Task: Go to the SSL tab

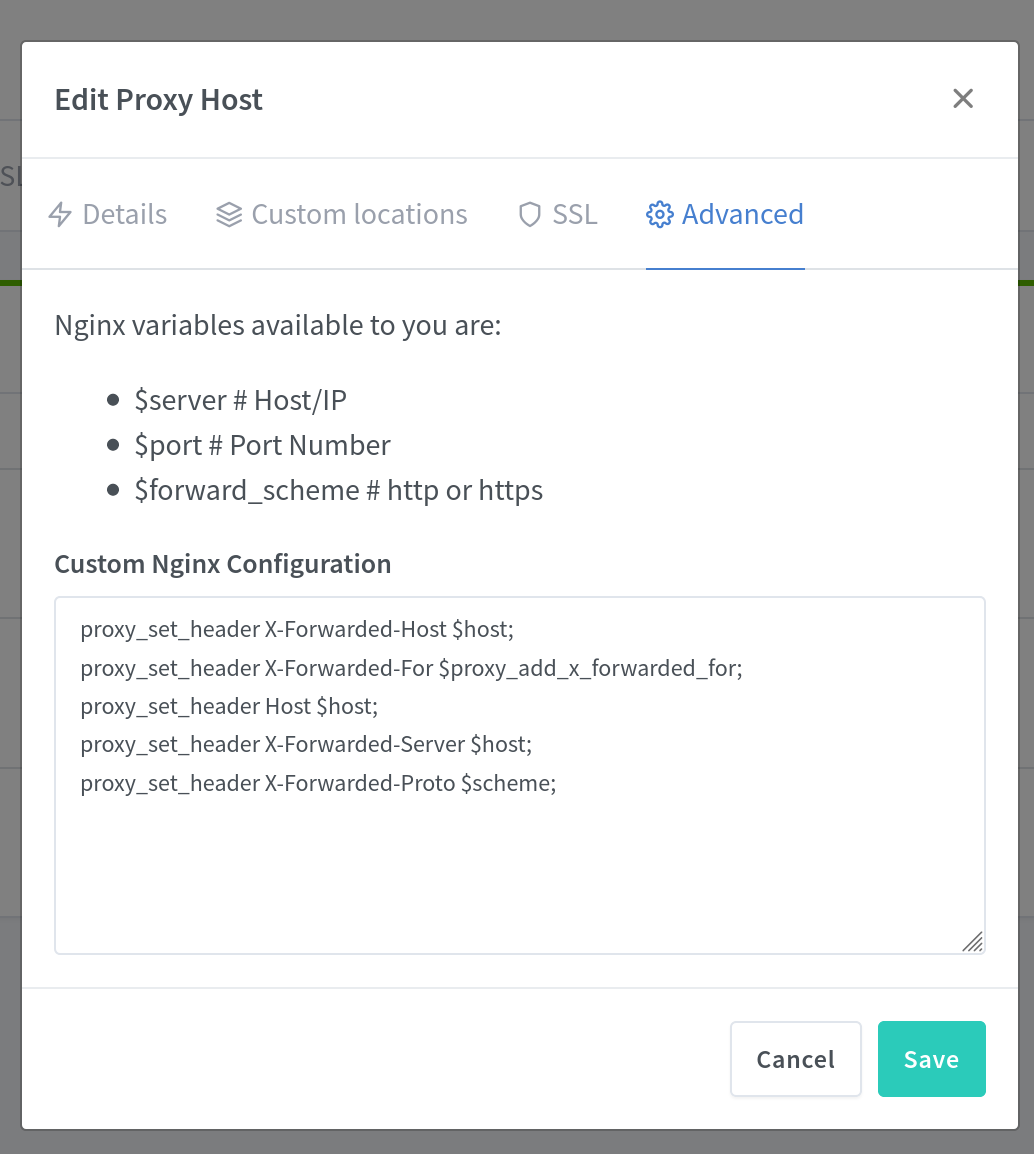Action: click(x=574, y=215)
